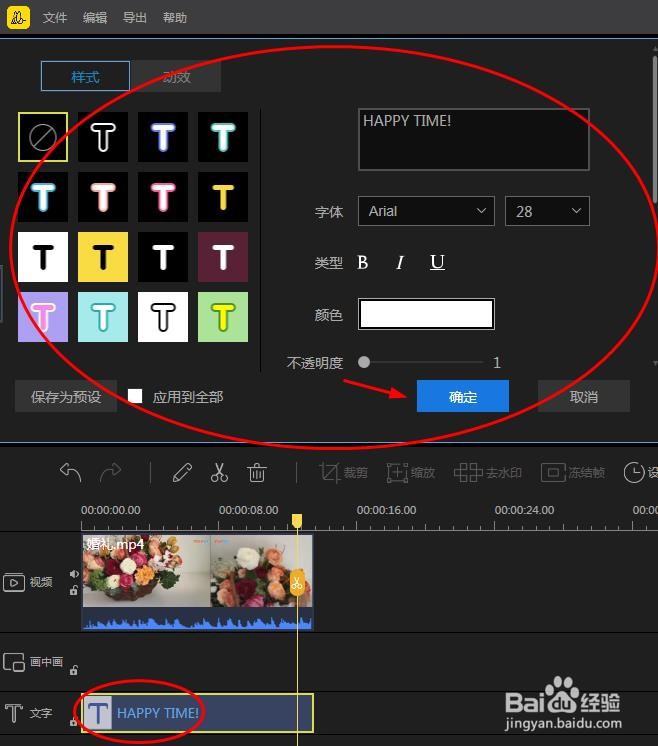Choose the yellow T on black style
The image size is (658, 746).
[x=223, y=197]
